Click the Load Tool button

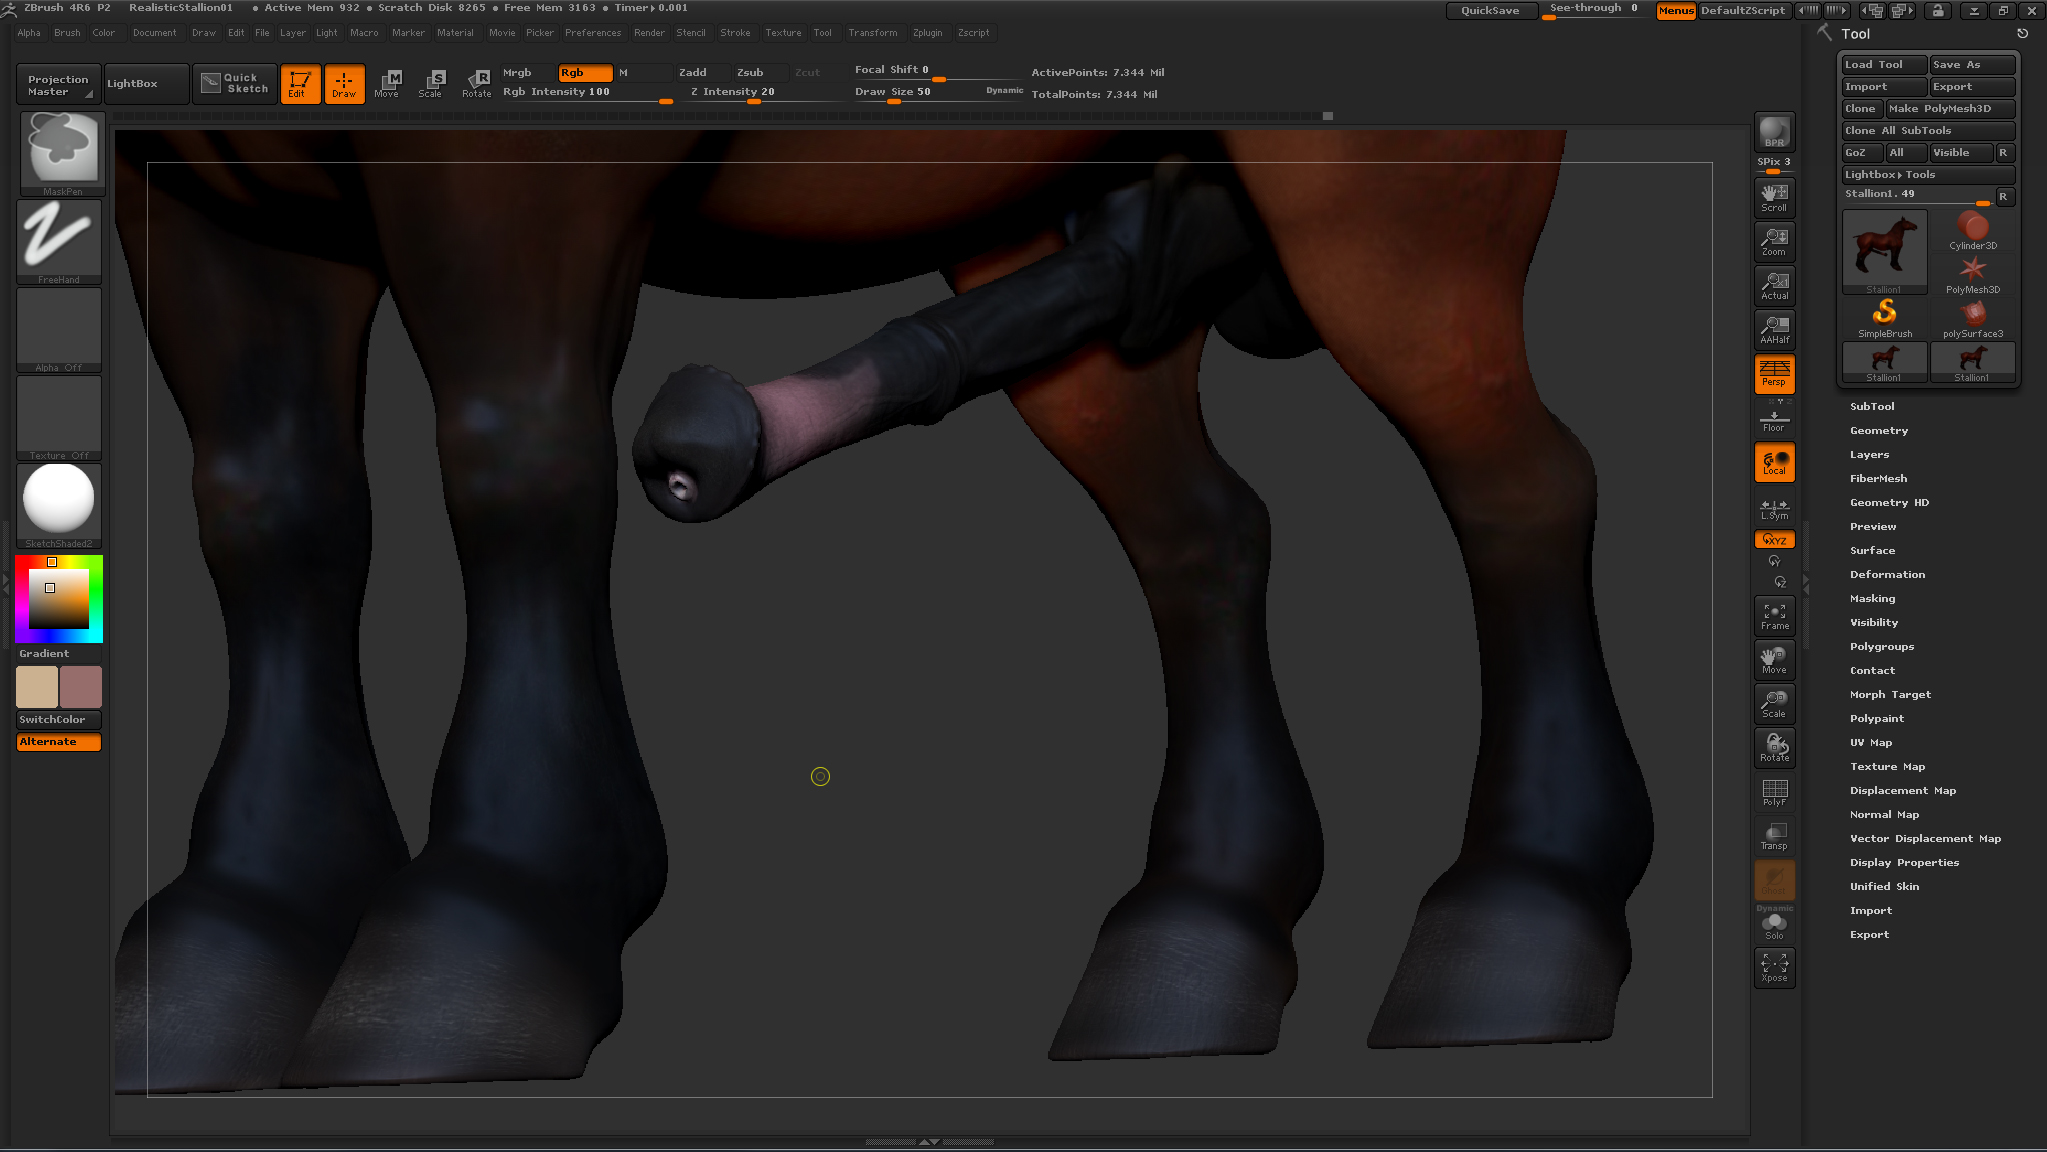click(x=1883, y=65)
